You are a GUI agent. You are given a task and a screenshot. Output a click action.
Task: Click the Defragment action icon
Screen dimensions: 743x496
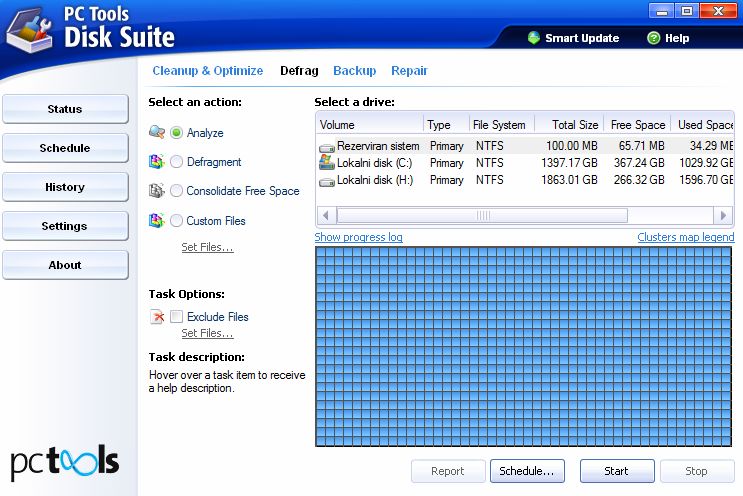tap(157, 162)
